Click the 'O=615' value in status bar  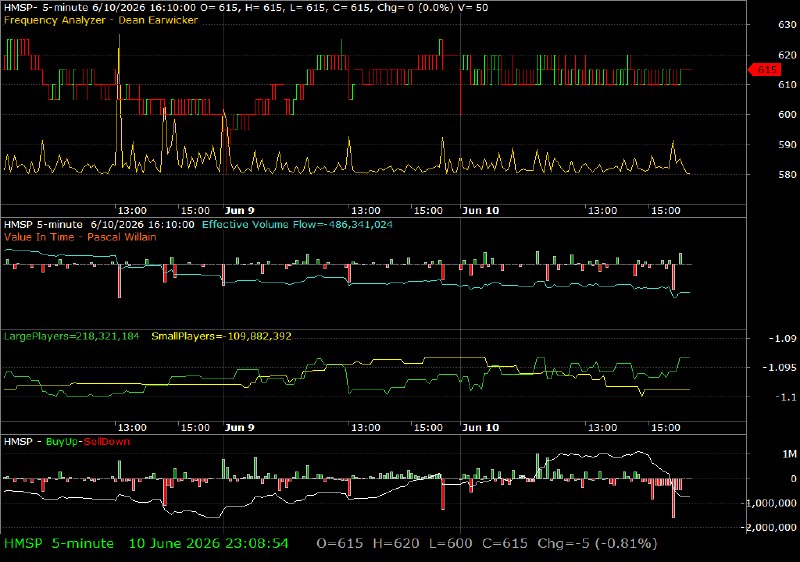(x=340, y=544)
